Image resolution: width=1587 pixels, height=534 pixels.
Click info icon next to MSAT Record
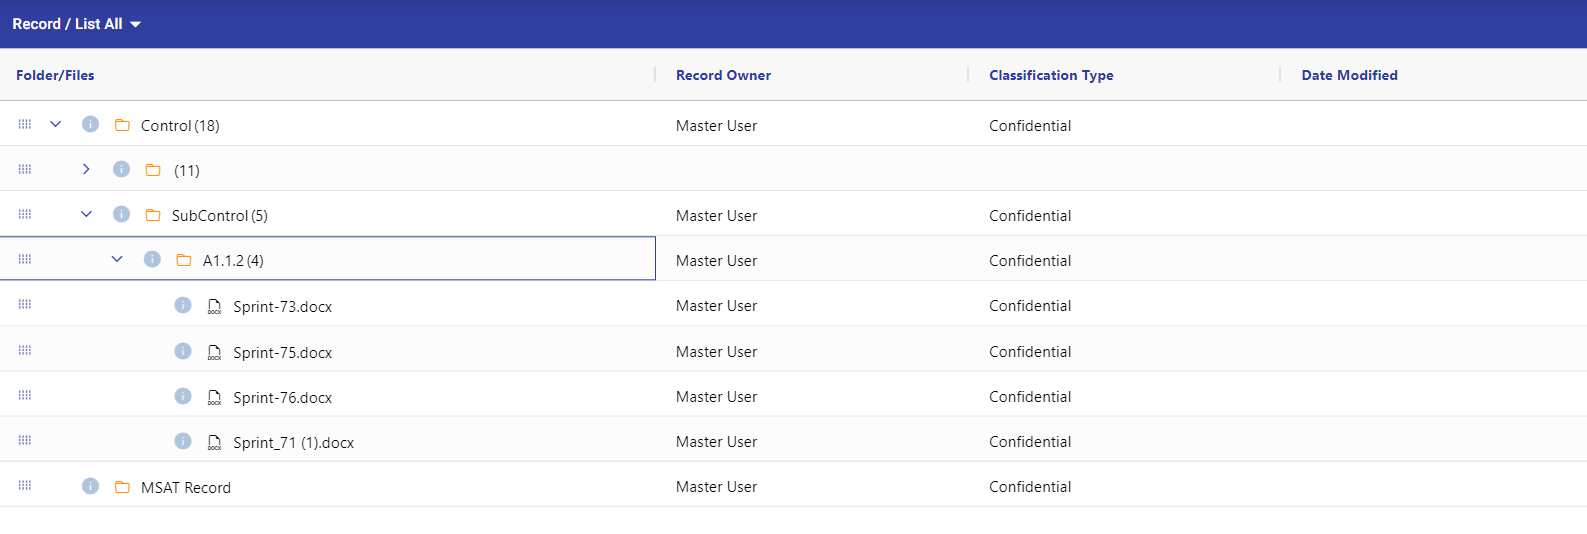point(90,487)
